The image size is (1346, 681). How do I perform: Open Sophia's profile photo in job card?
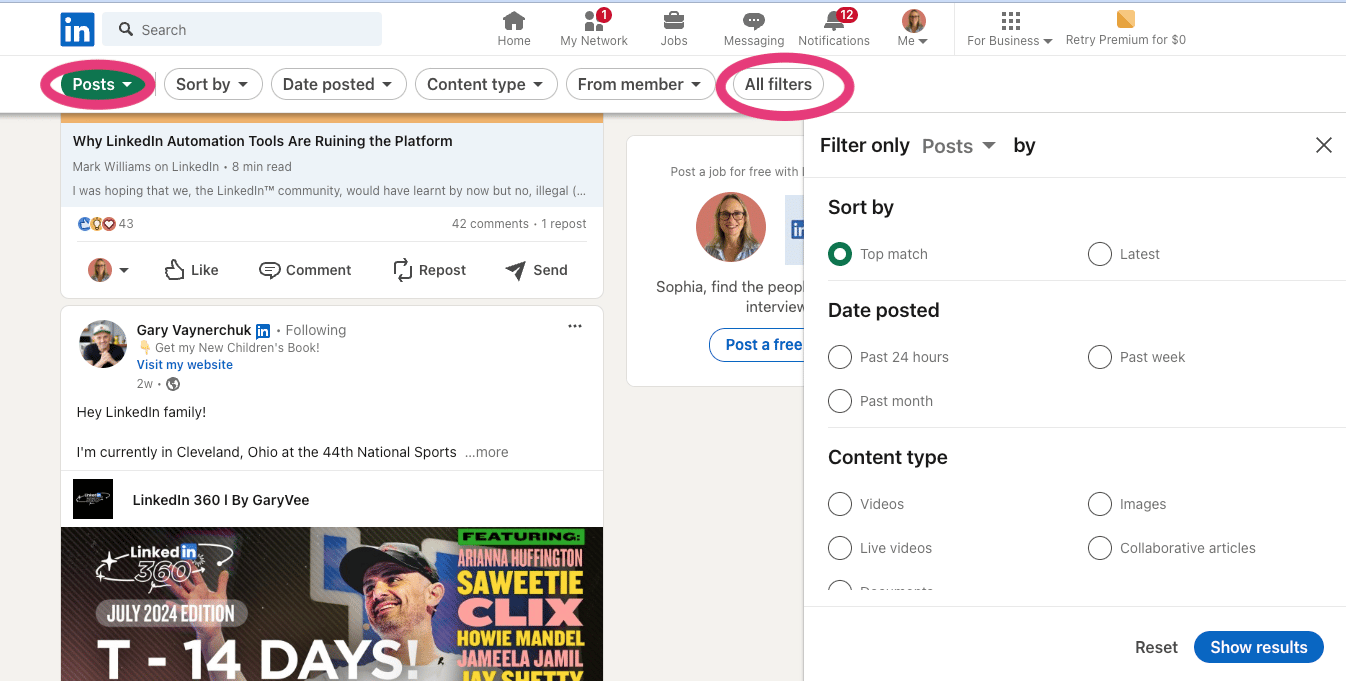pos(731,227)
